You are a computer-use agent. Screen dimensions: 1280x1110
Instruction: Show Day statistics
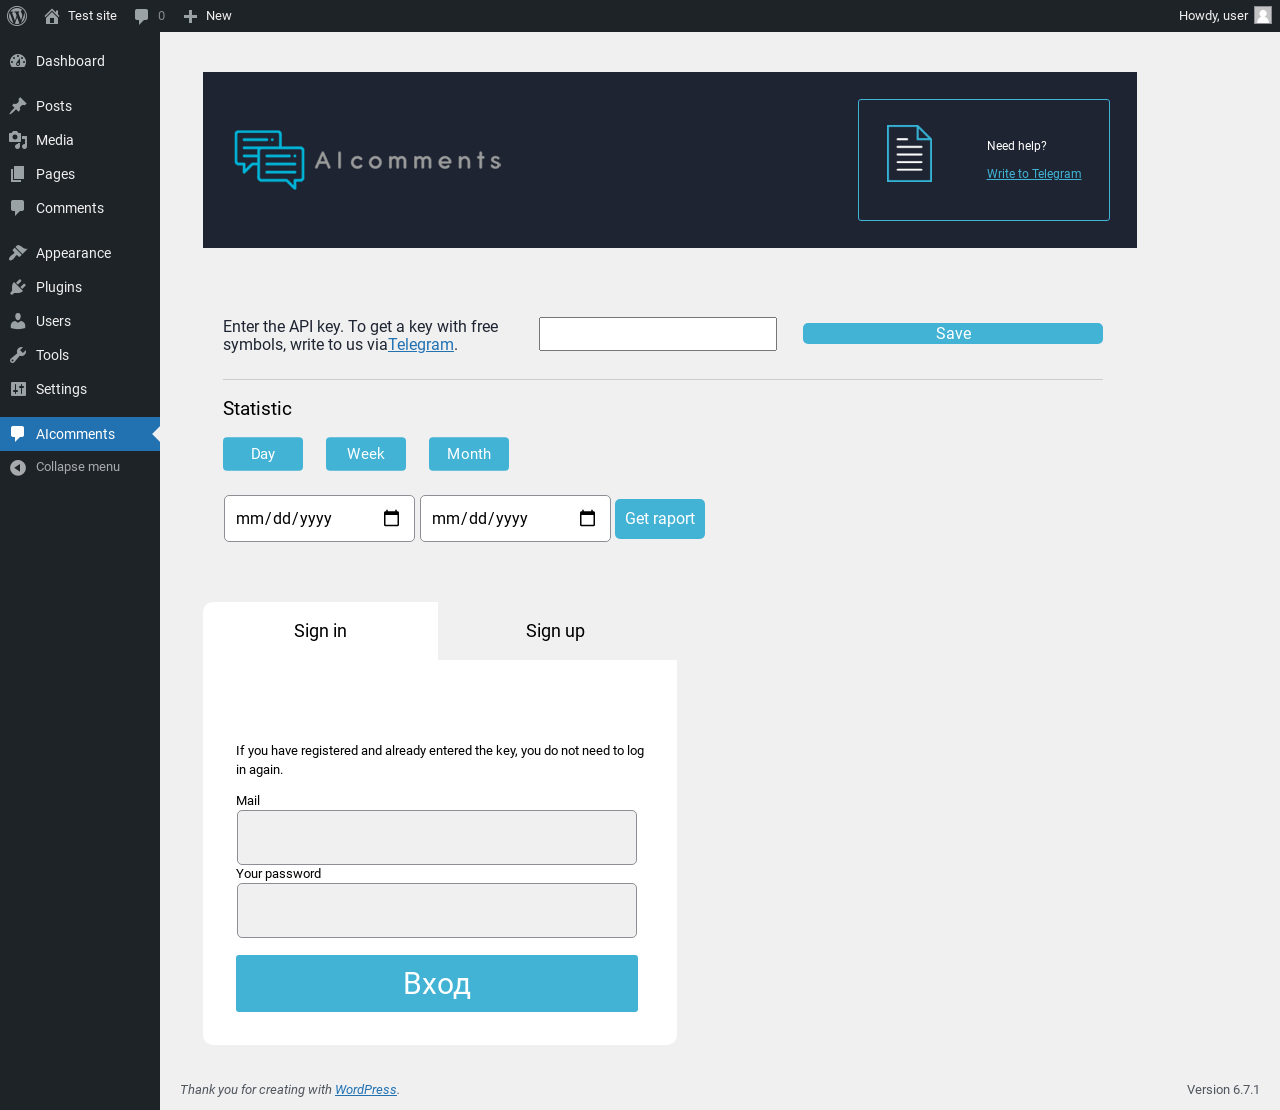(263, 454)
